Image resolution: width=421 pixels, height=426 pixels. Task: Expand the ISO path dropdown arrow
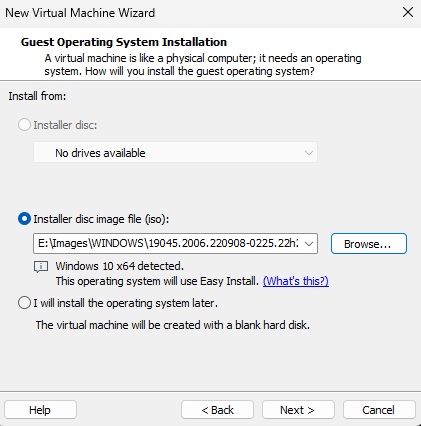pos(309,244)
